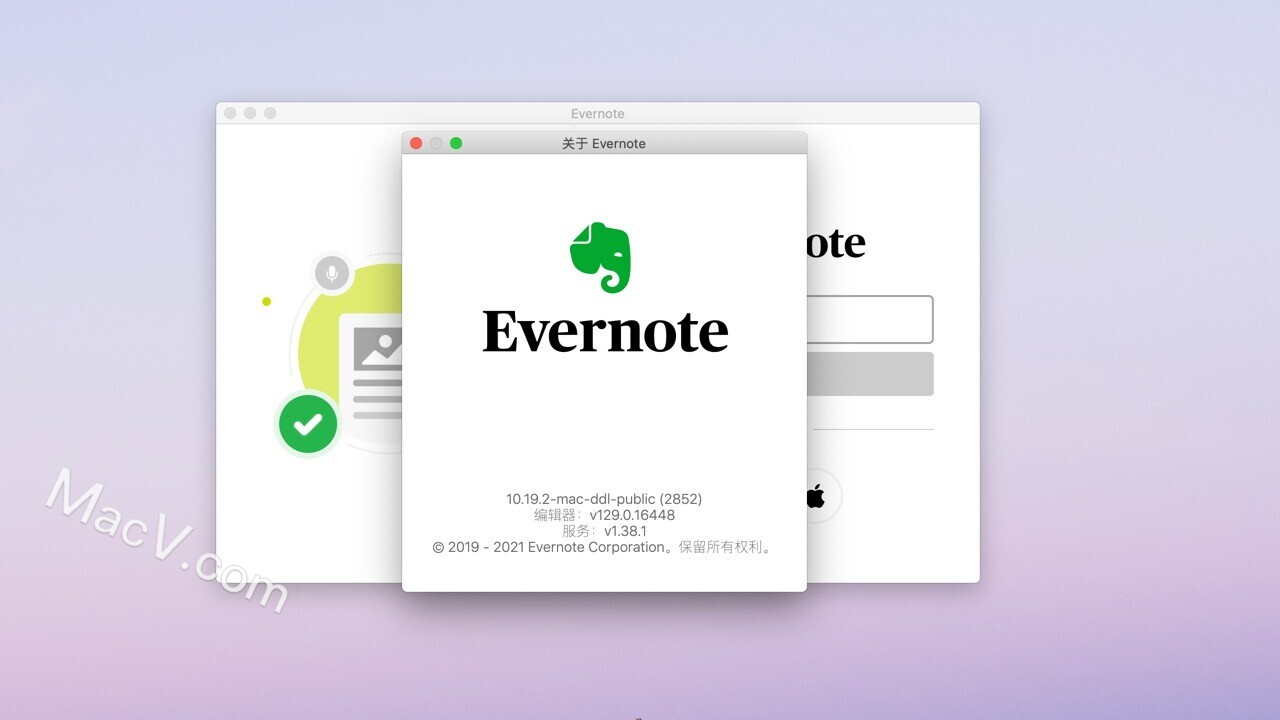1280x720 pixels.
Task: Click the version 10.19.2-mac-ddl-public text
Action: pyautogui.click(x=604, y=499)
